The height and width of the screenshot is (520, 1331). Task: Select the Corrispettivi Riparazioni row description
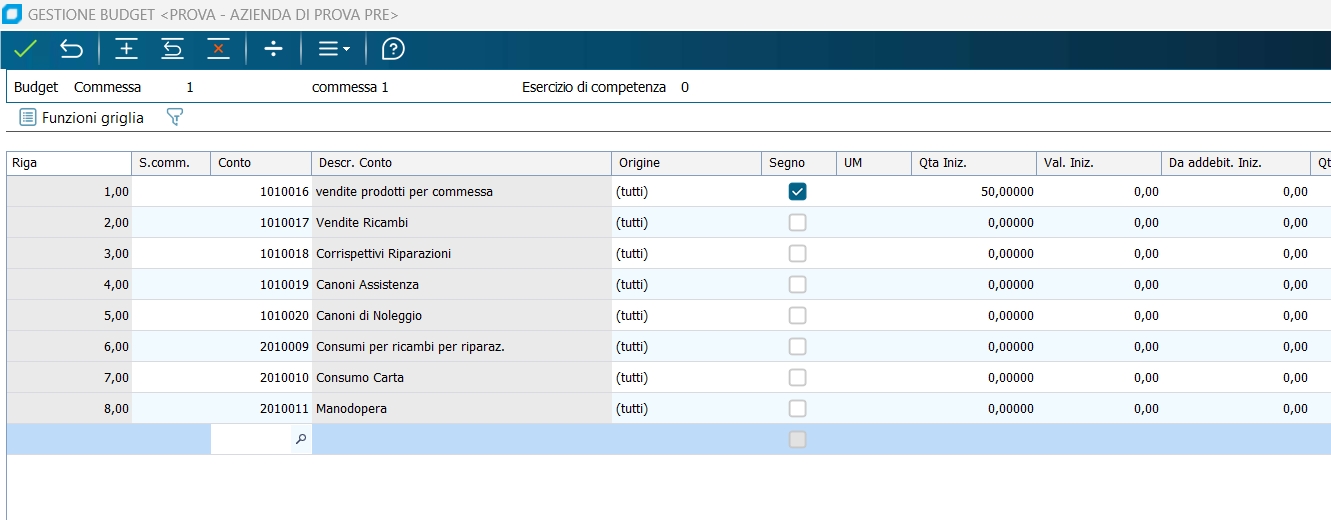(461, 254)
